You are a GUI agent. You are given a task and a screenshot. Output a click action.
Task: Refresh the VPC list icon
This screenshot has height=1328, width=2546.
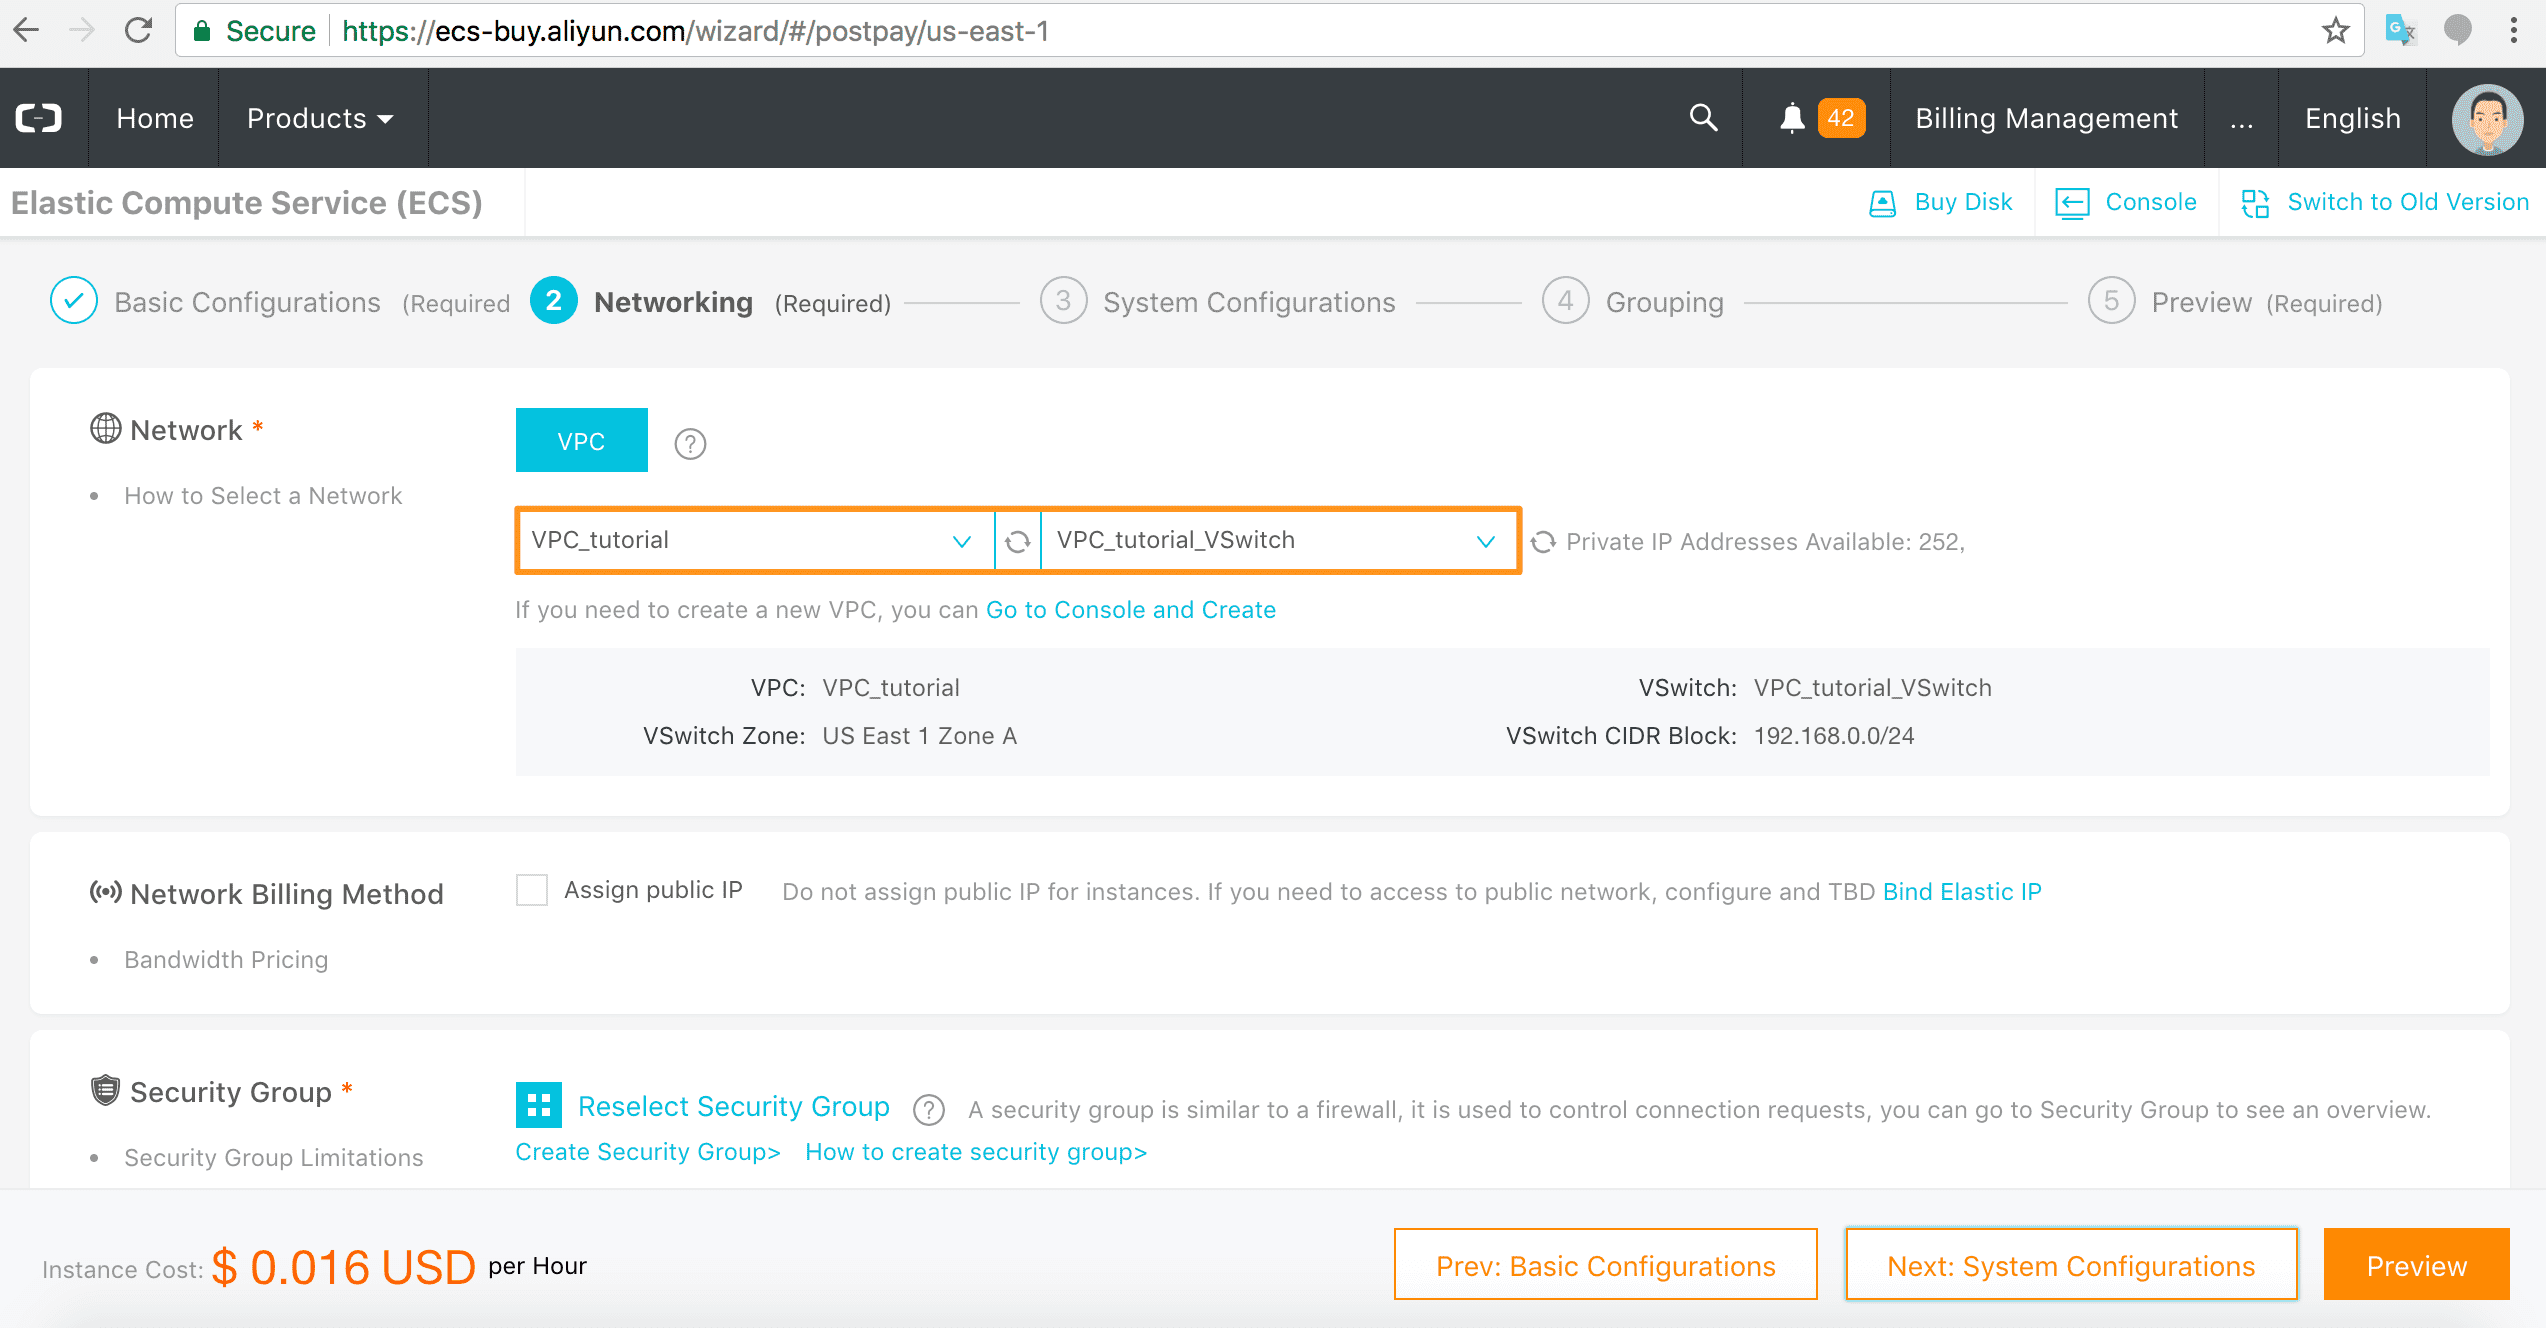point(1018,541)
